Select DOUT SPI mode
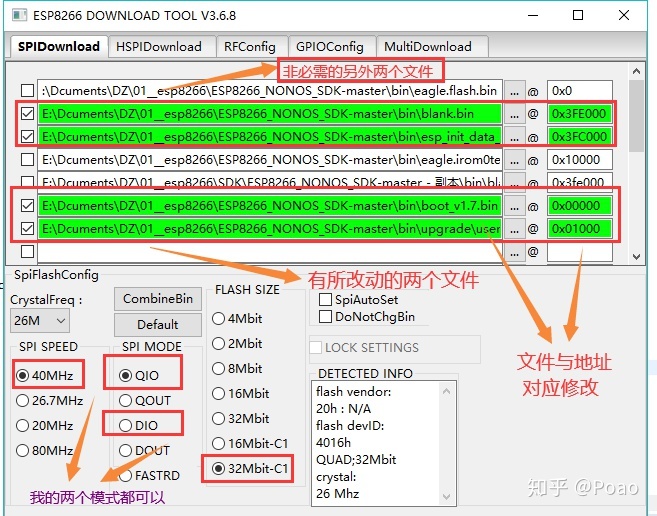657x516 pixels. (145, 451)
